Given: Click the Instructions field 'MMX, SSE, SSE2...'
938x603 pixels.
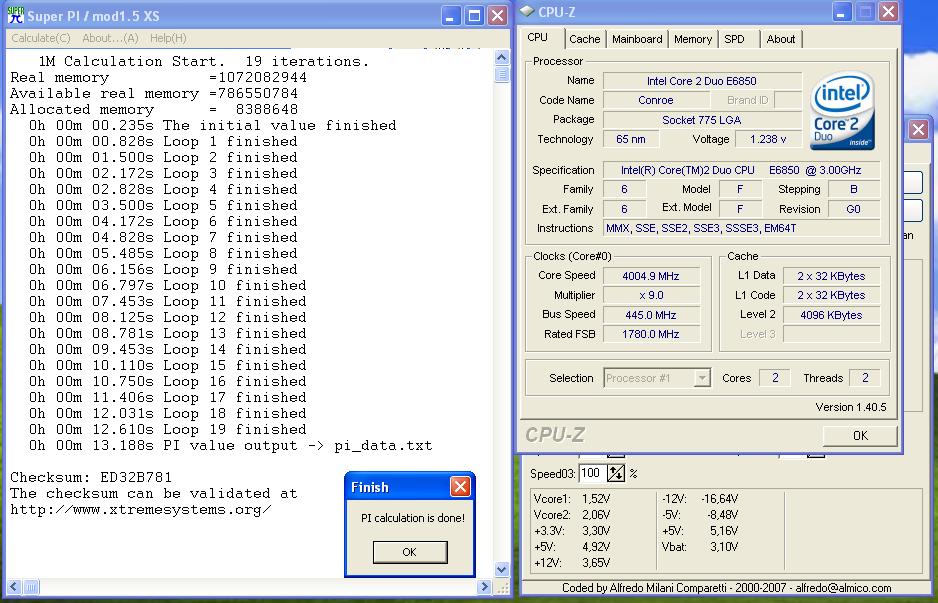Looking at the screenshot, I should point(741,228).
